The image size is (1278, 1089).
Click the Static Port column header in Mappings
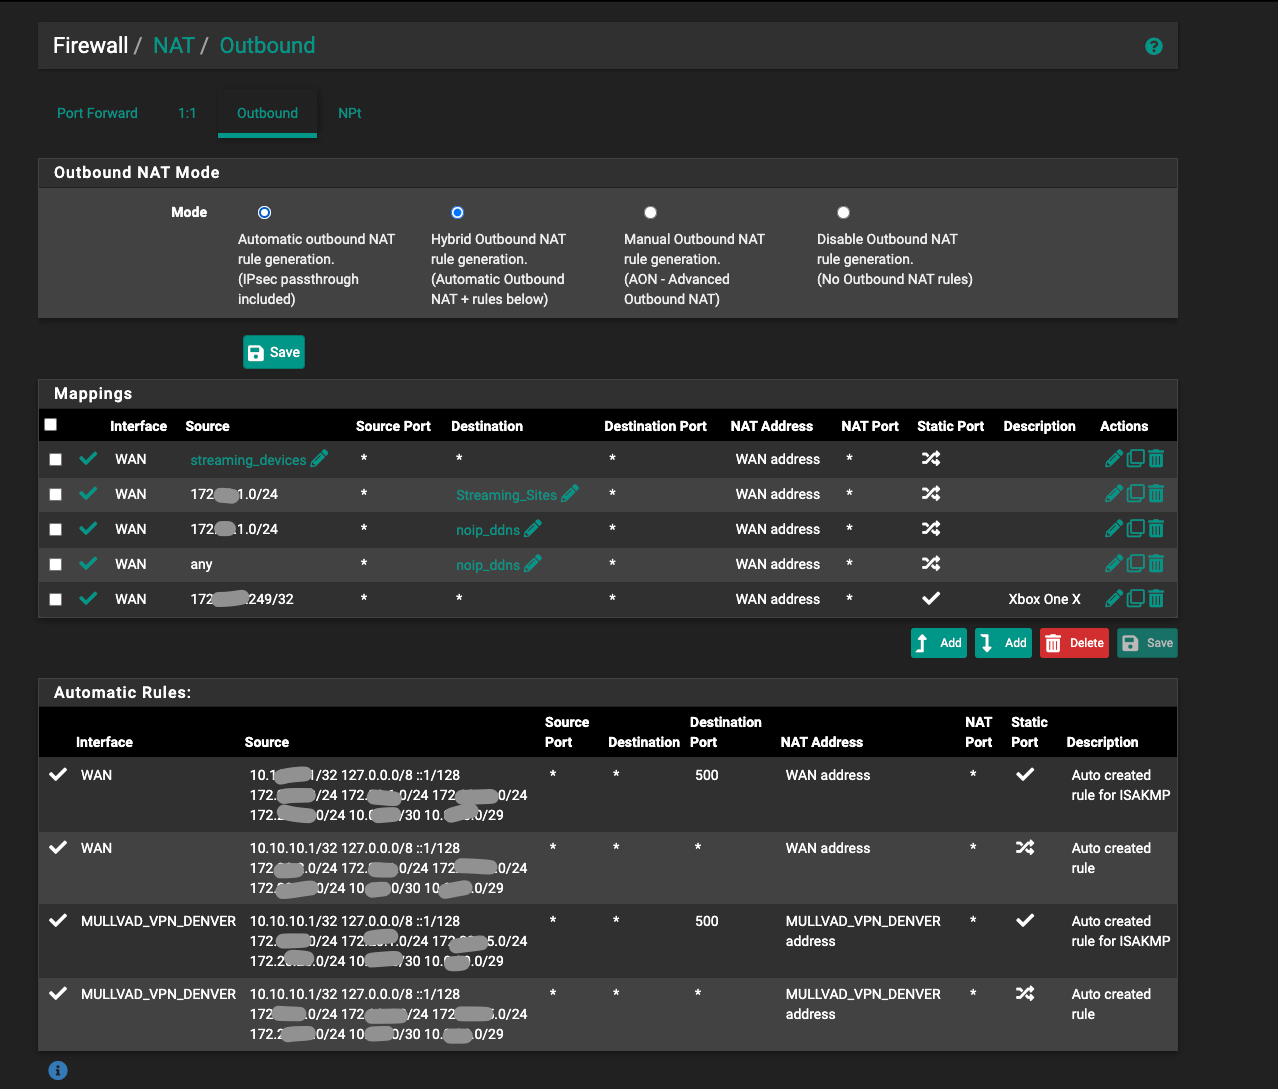(x=950, y=426)
